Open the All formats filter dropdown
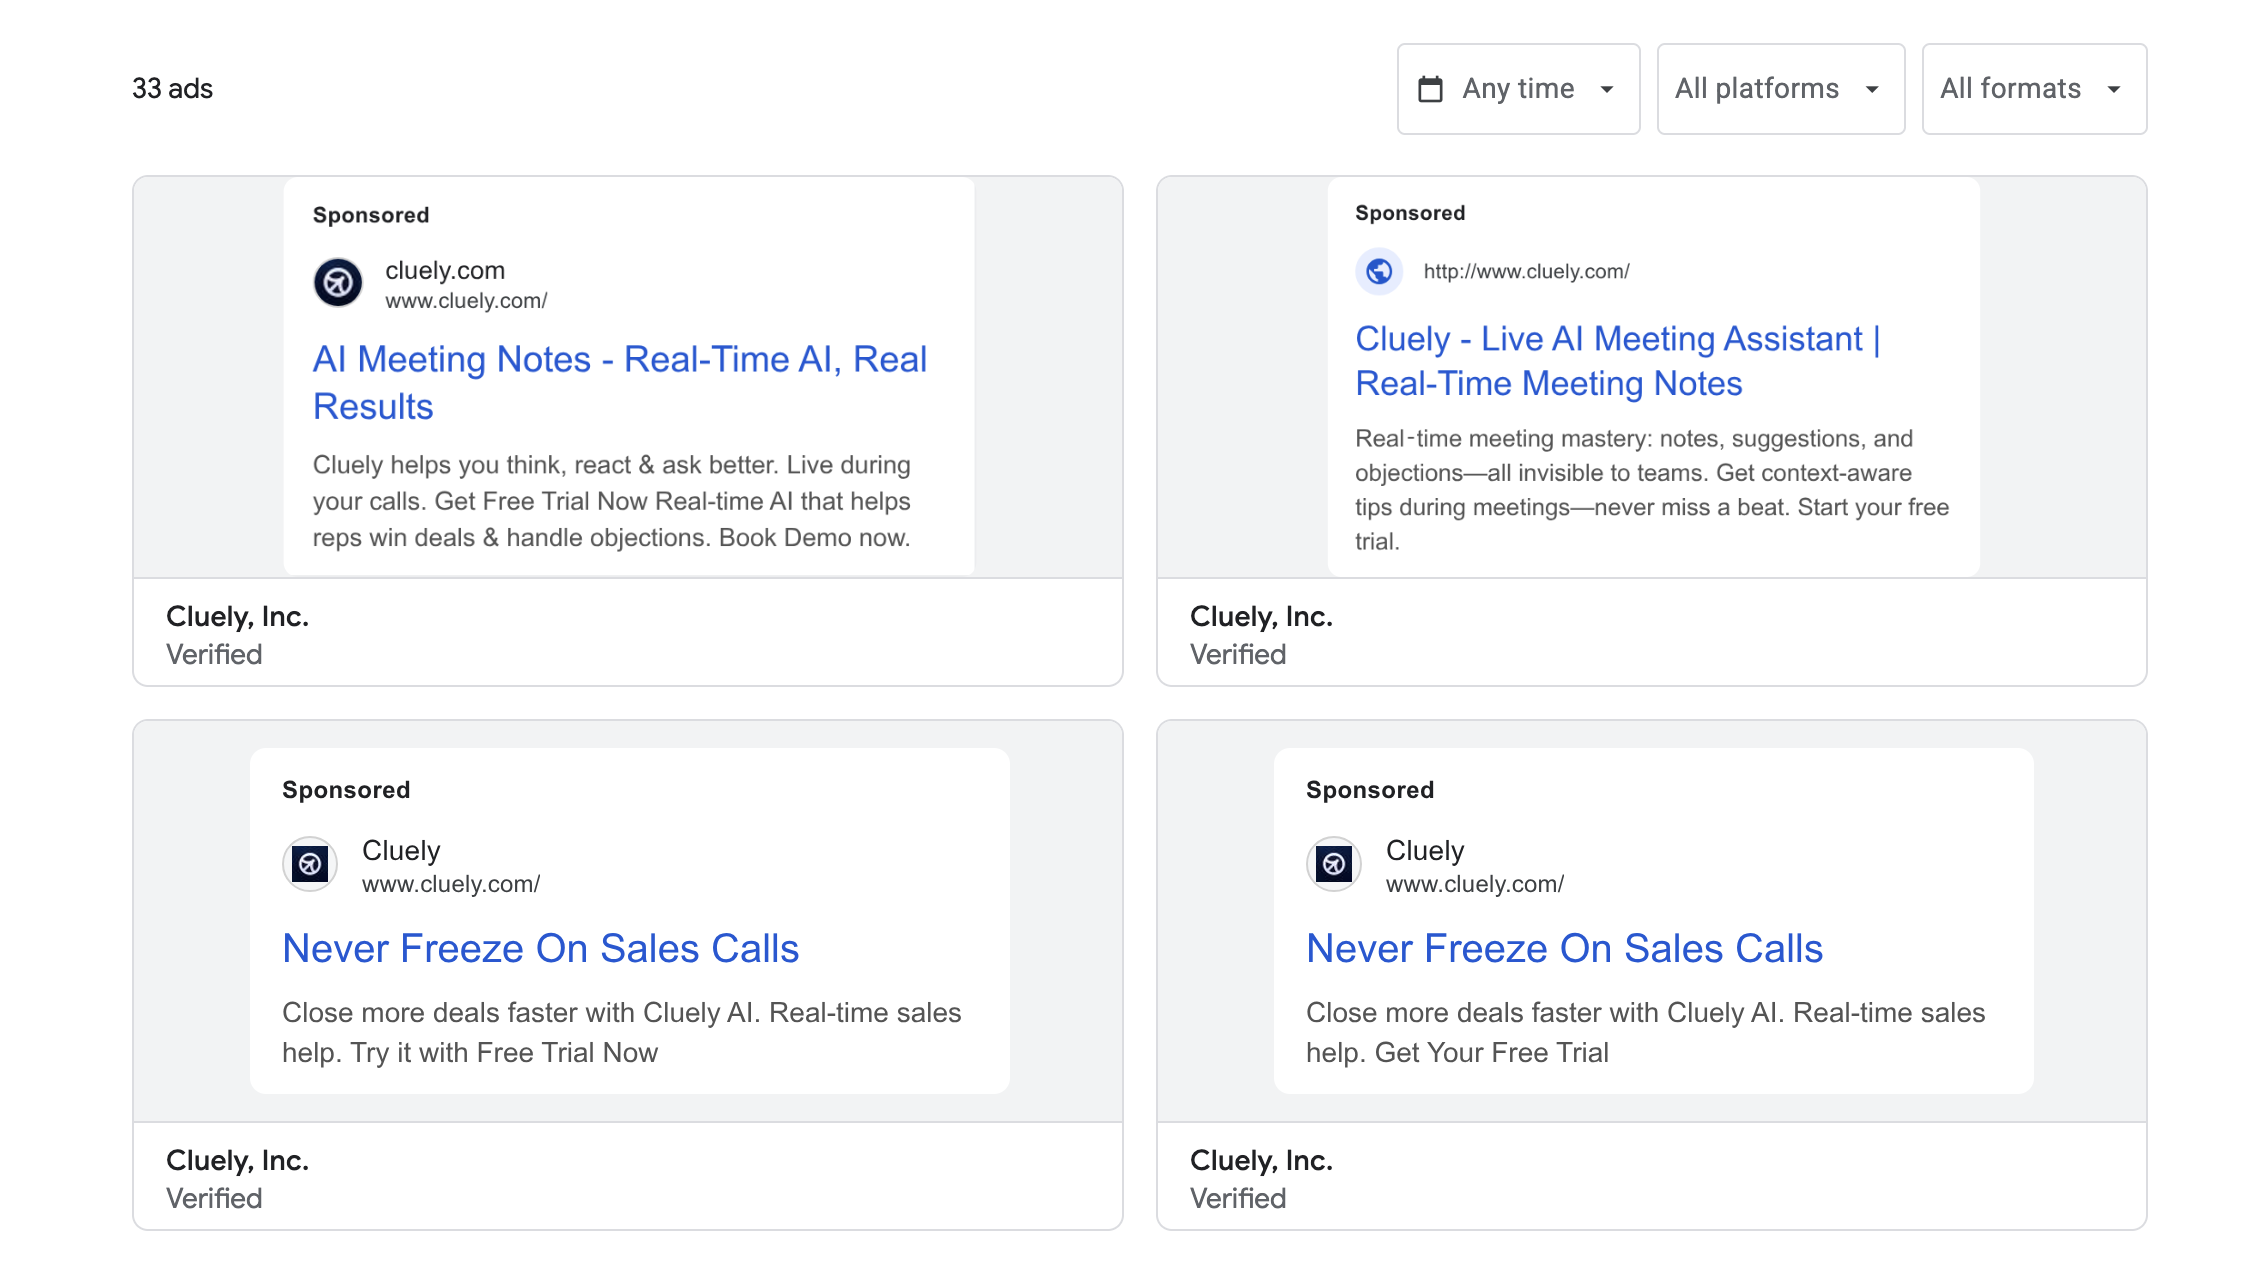 coord(2034,89)
